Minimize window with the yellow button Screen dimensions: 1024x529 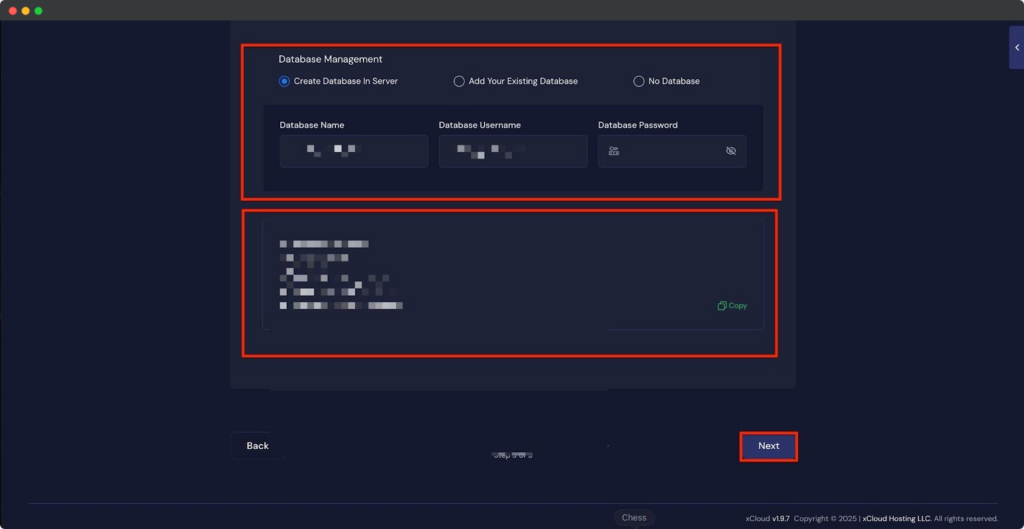point(25,10)
